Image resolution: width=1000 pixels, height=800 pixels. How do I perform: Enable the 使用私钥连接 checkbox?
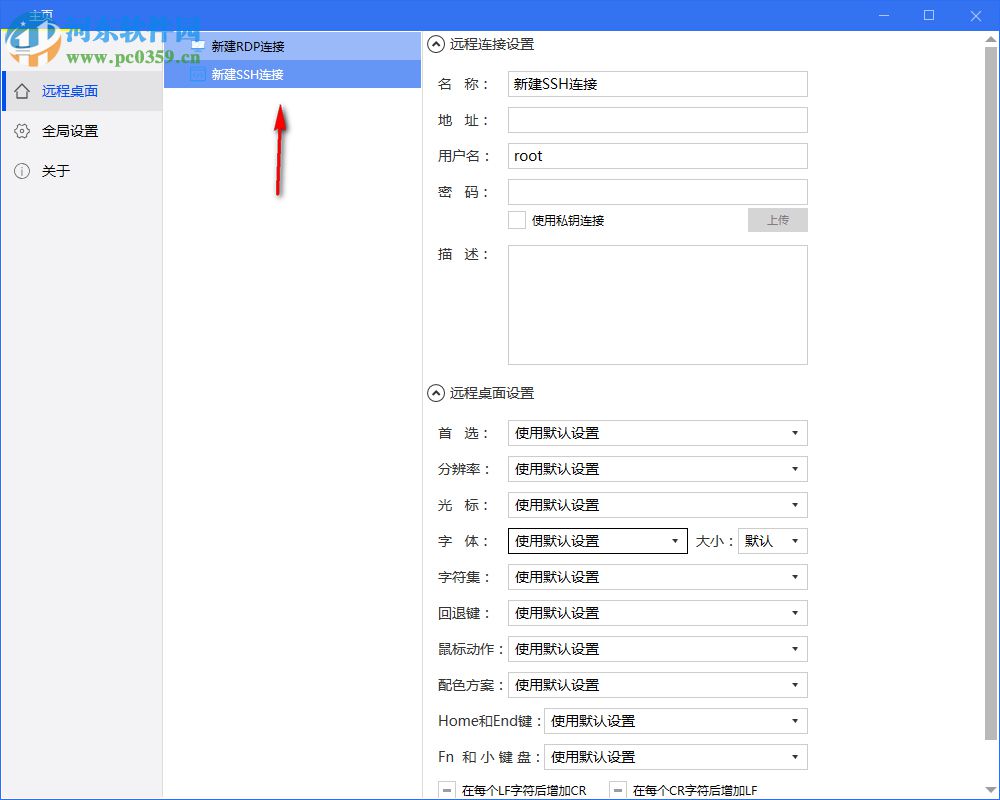point(516,220)
